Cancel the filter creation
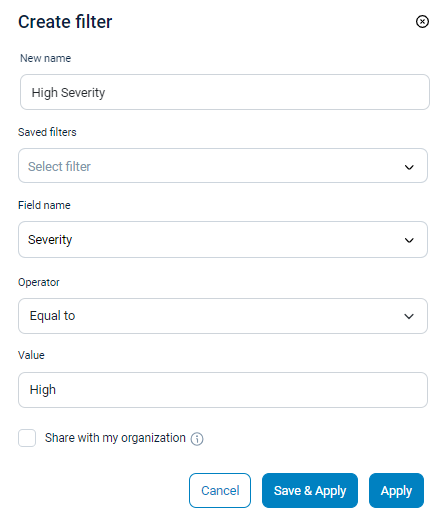Screen dimensions: 445x516 click(x=220, y=490)
